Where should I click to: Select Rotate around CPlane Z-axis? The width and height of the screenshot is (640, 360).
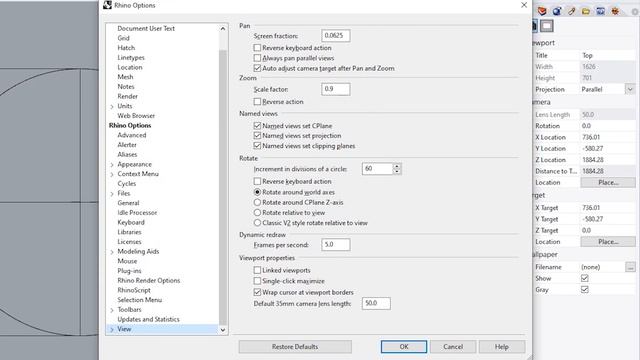pyautogui.click(x=257, y=202)
